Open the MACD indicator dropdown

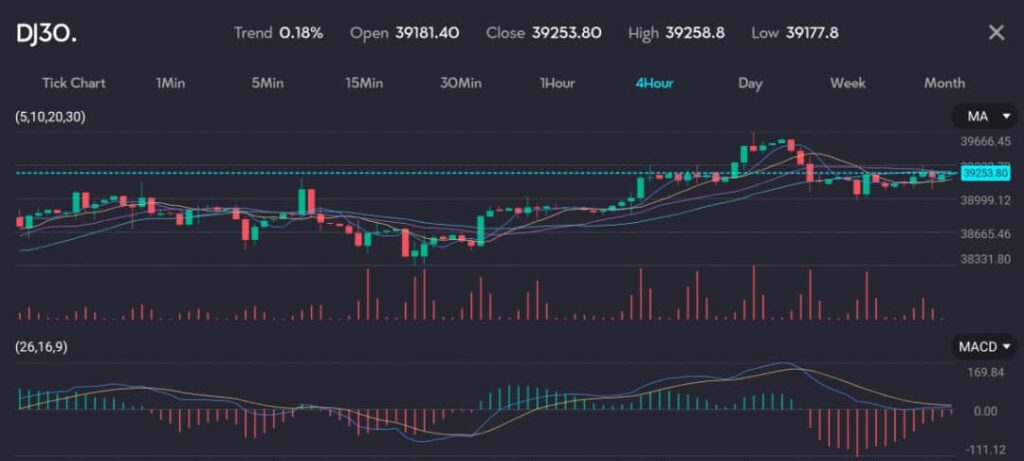click(983, 347)
